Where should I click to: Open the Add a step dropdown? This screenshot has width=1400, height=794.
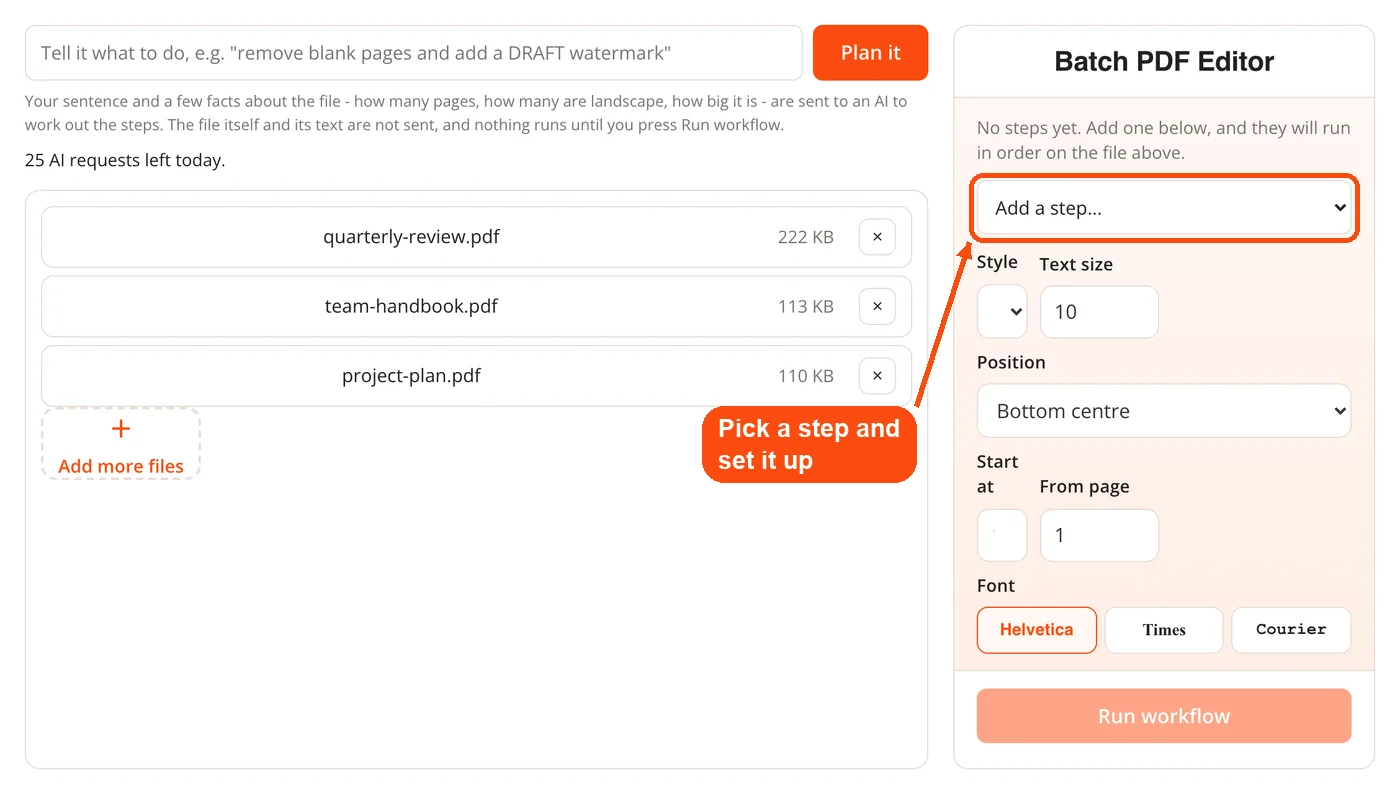coord(1164,208)
